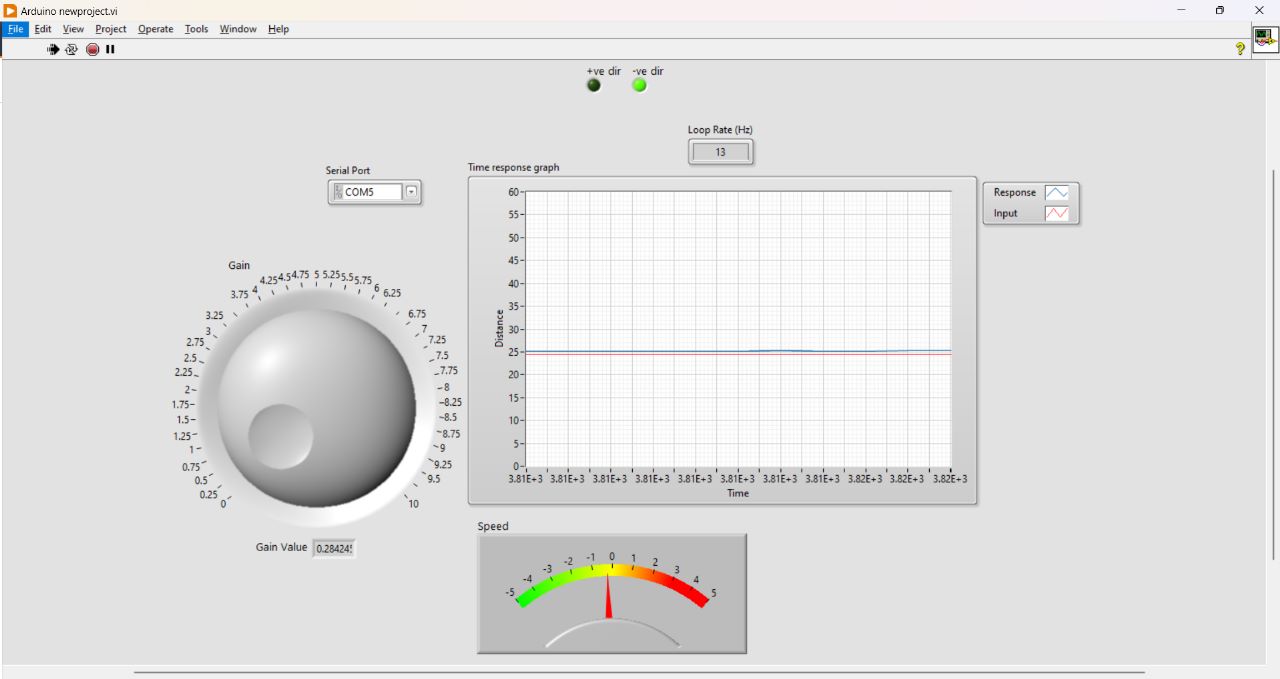Click the Gain Value numeric field
This screenshot has width=1280, height=679.
334,549
